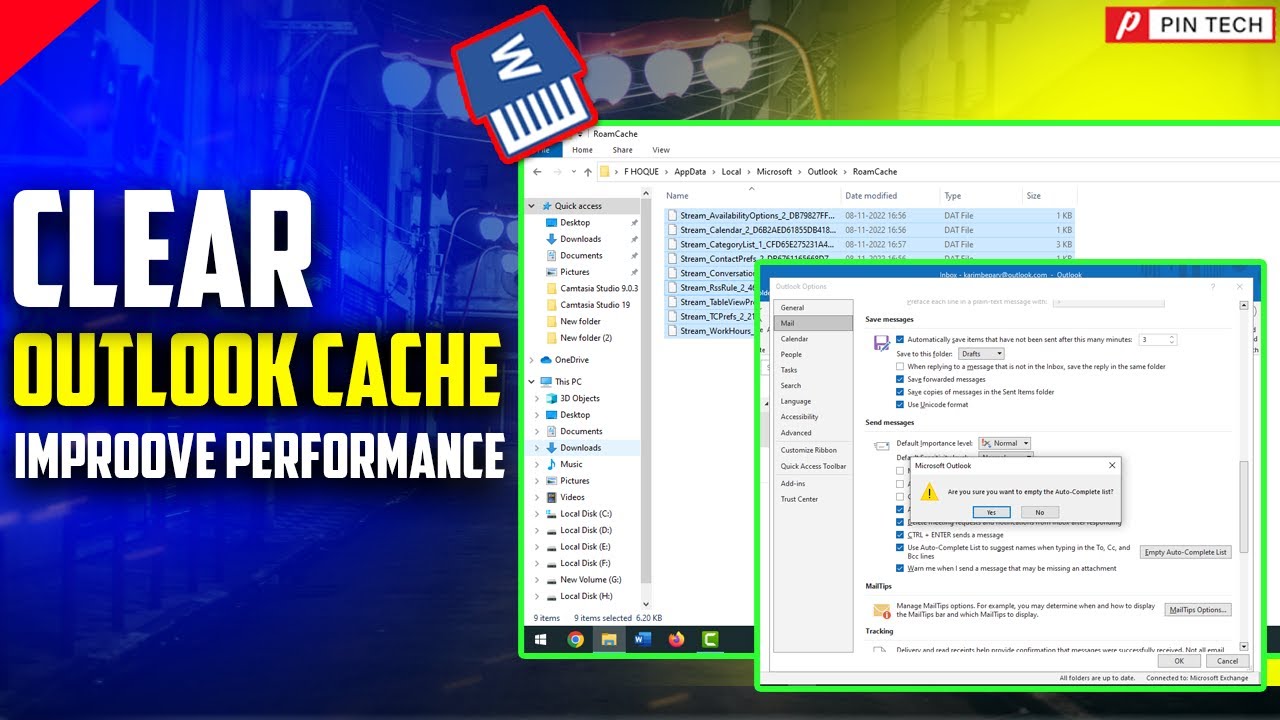
Task: Select Stream_AvailabilityOptions file icon
Action: (672, 215)
